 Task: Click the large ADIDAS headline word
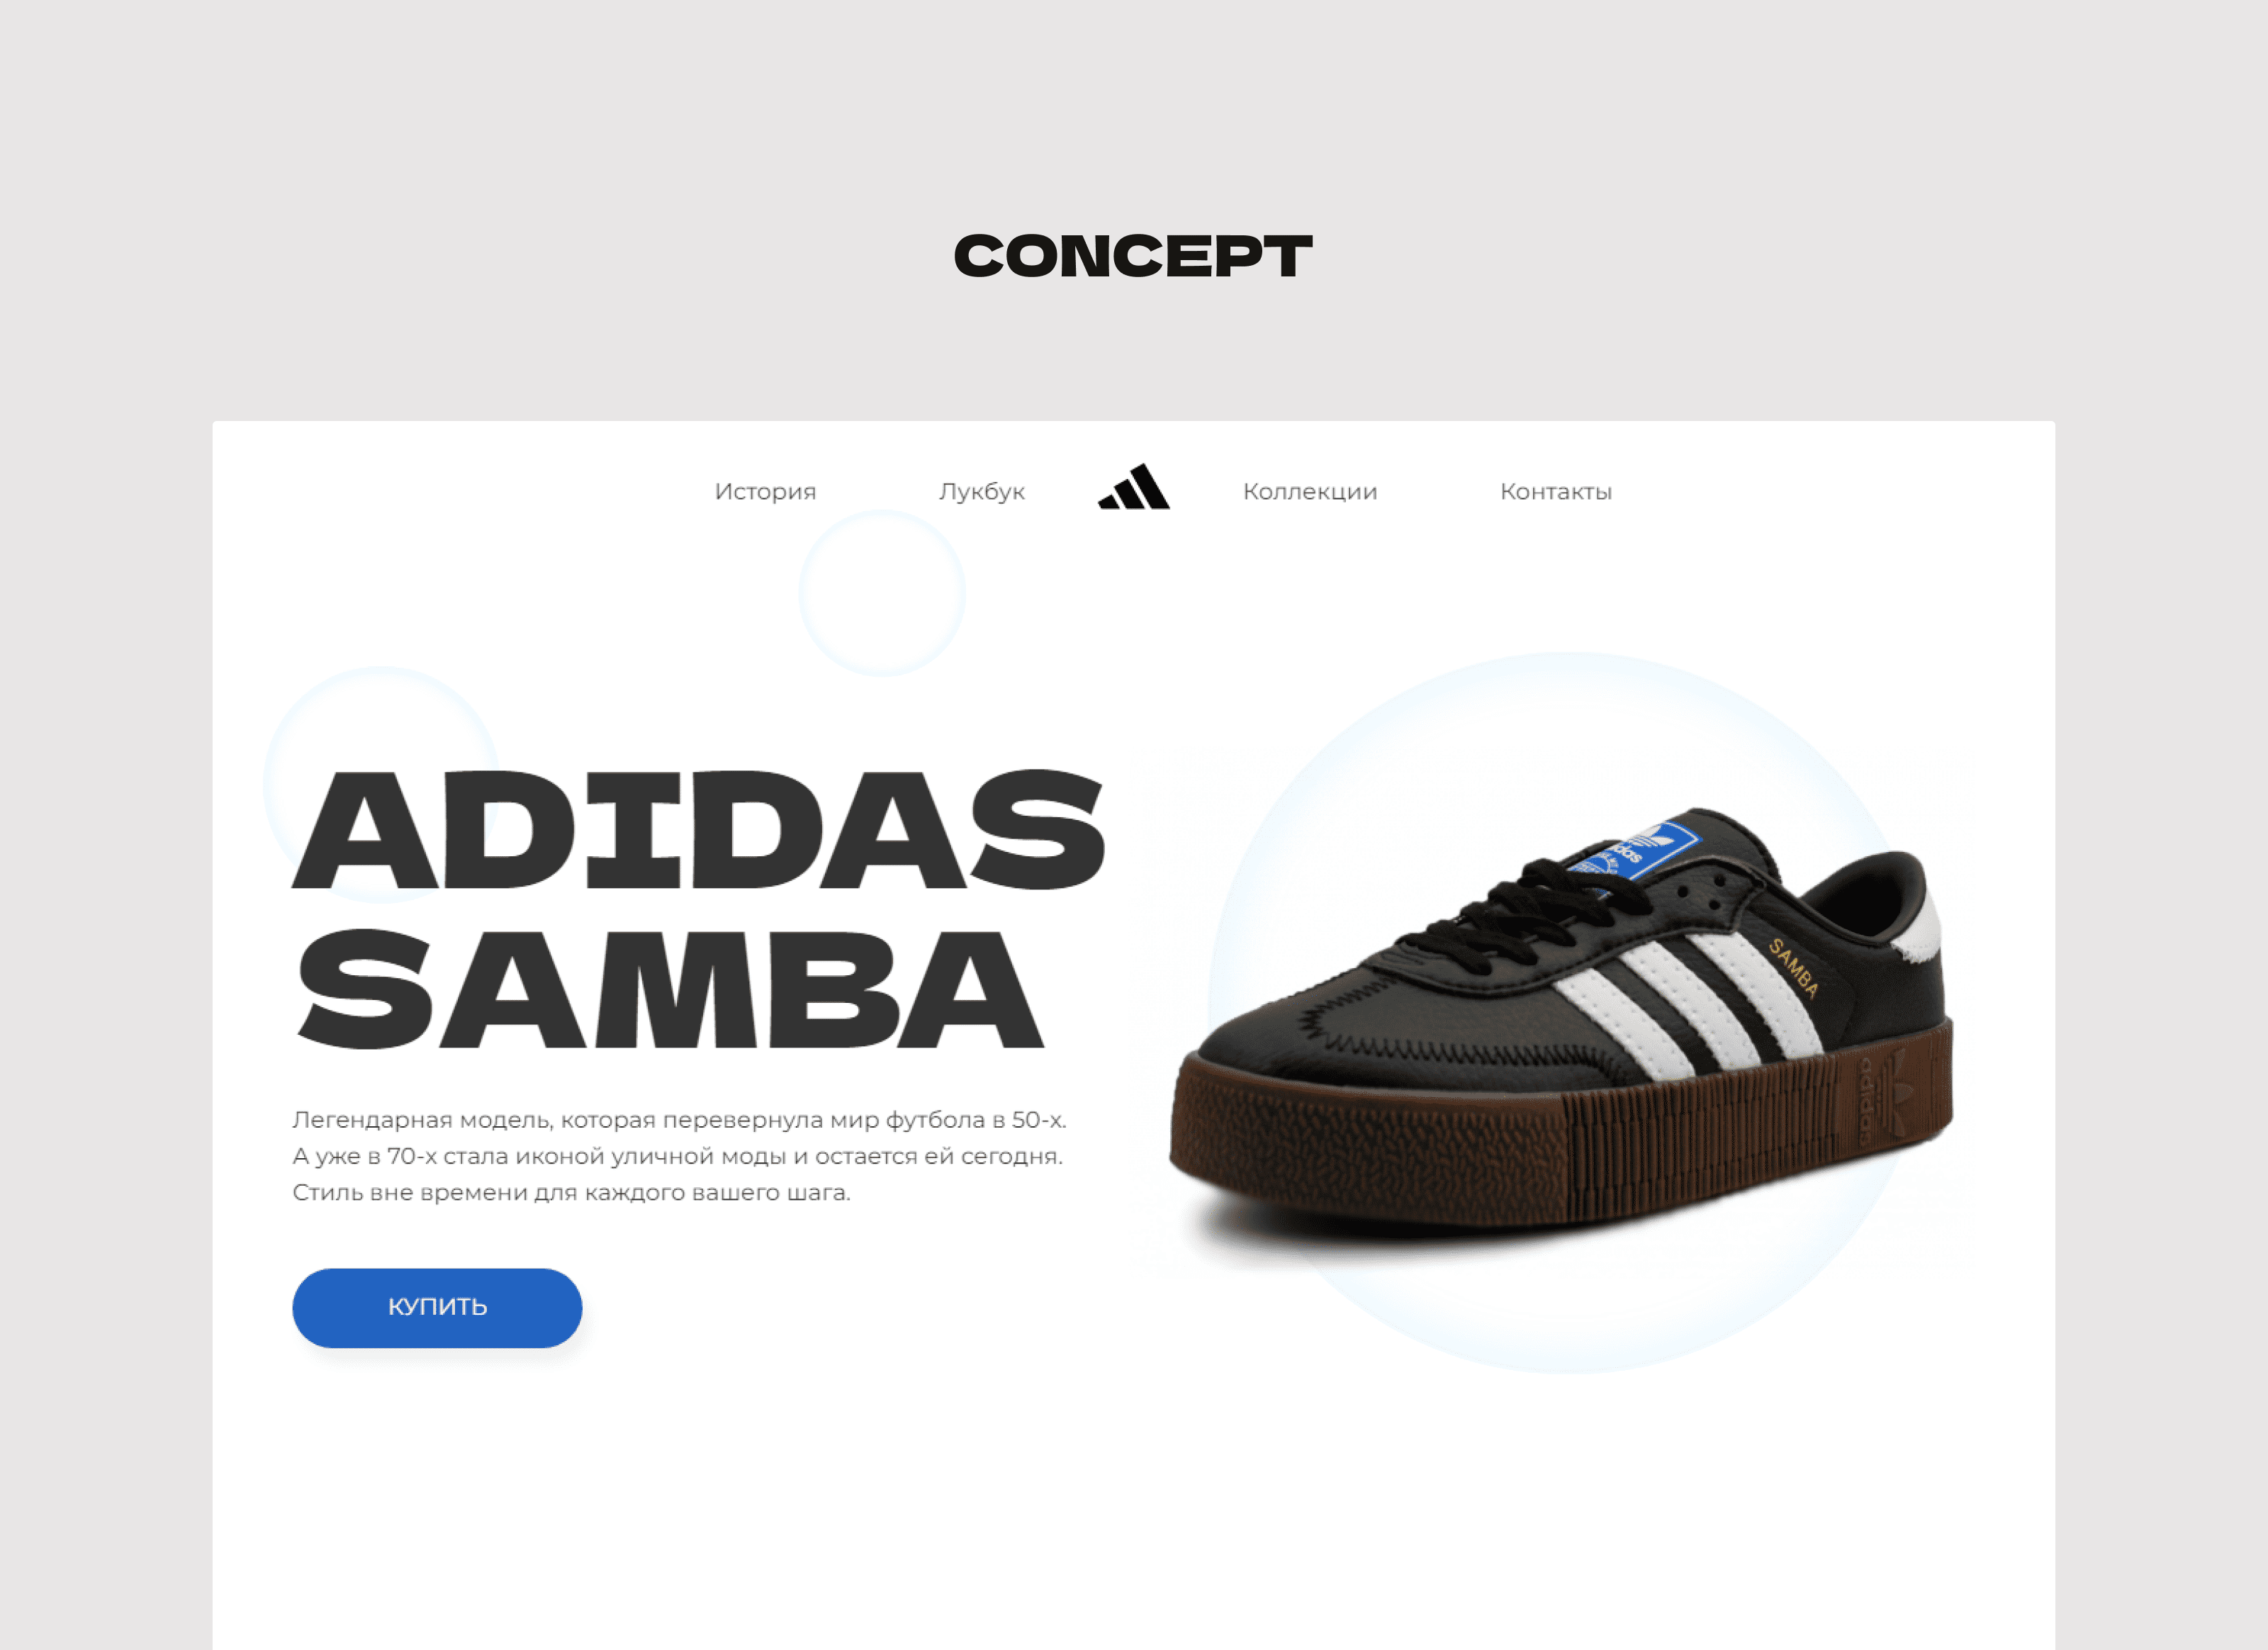[698, 829]
